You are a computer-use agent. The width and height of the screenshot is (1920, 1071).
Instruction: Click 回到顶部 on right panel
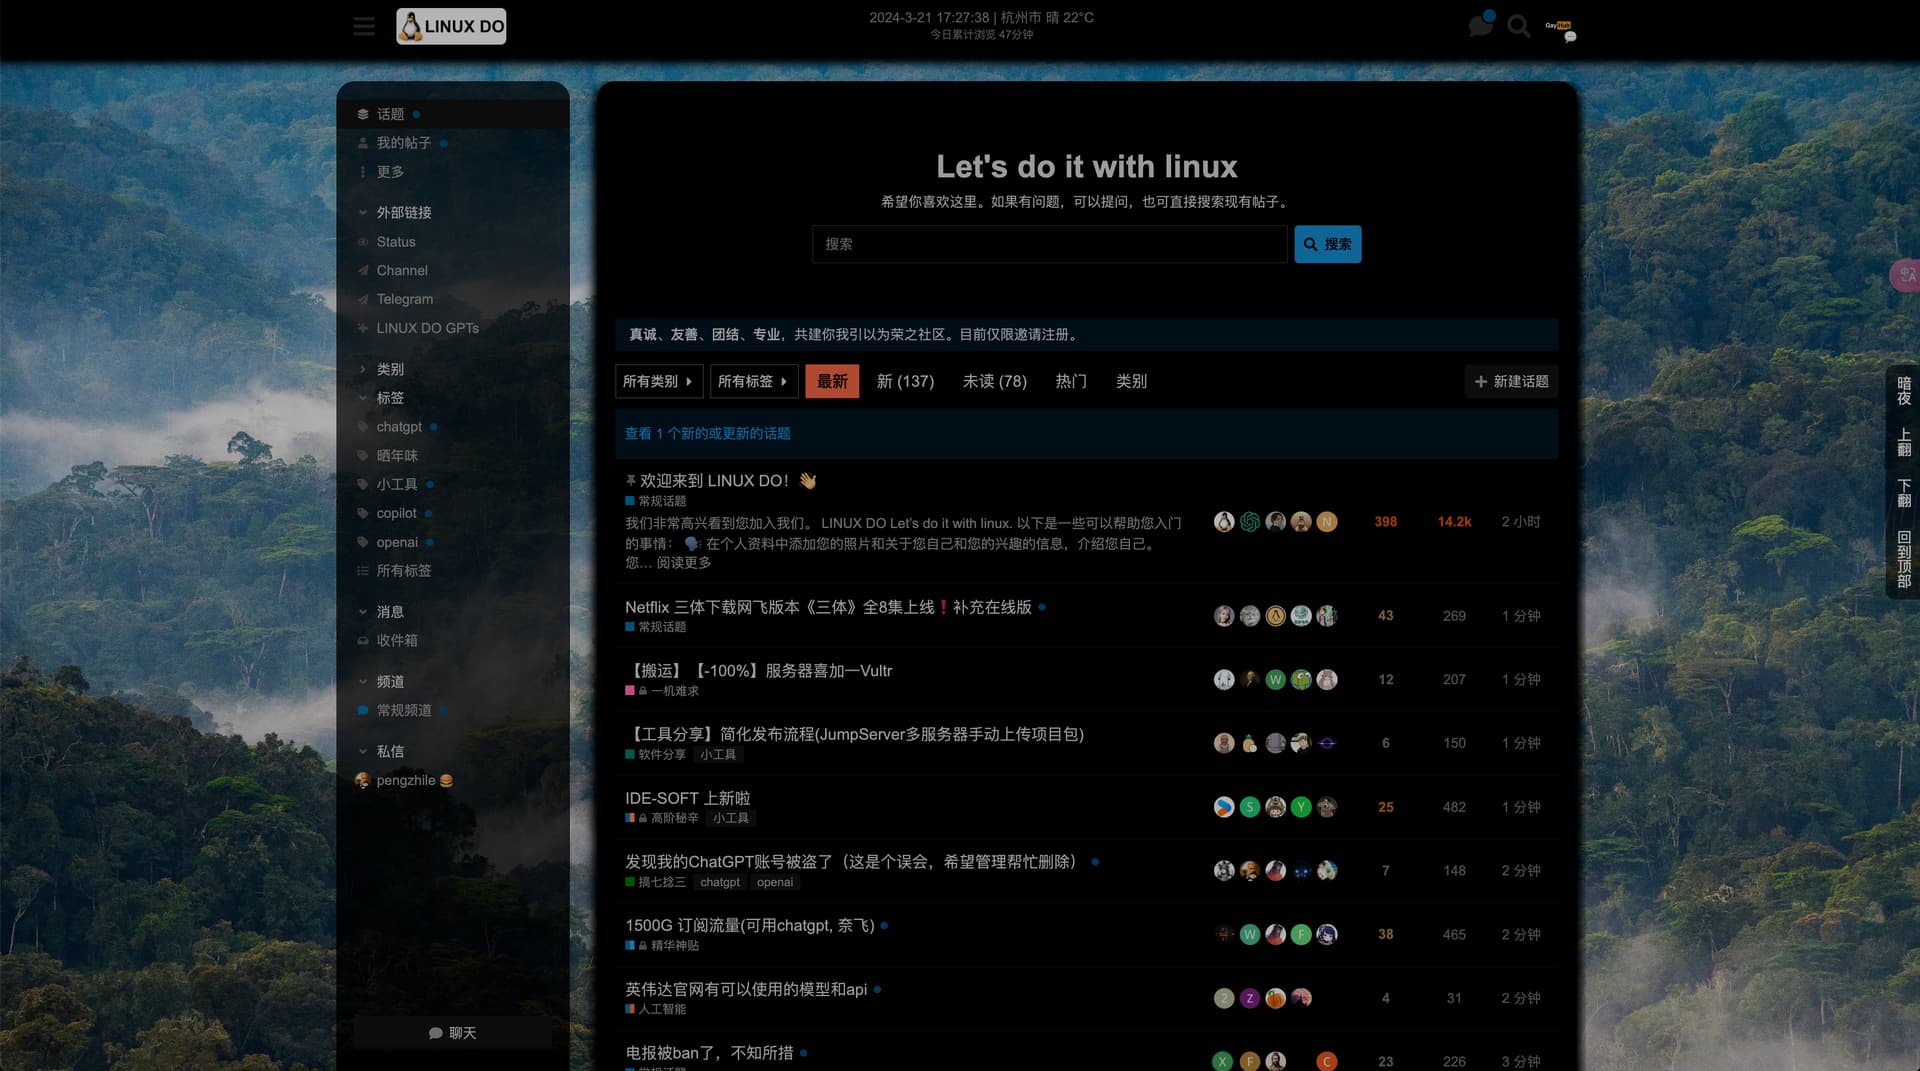pyautogui.click(x=1904, y=559)
